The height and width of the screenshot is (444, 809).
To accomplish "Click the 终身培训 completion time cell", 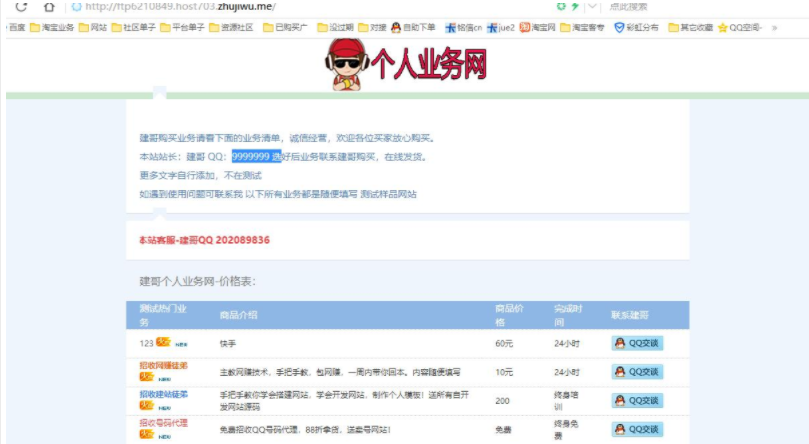I will [x=566, y=401].
